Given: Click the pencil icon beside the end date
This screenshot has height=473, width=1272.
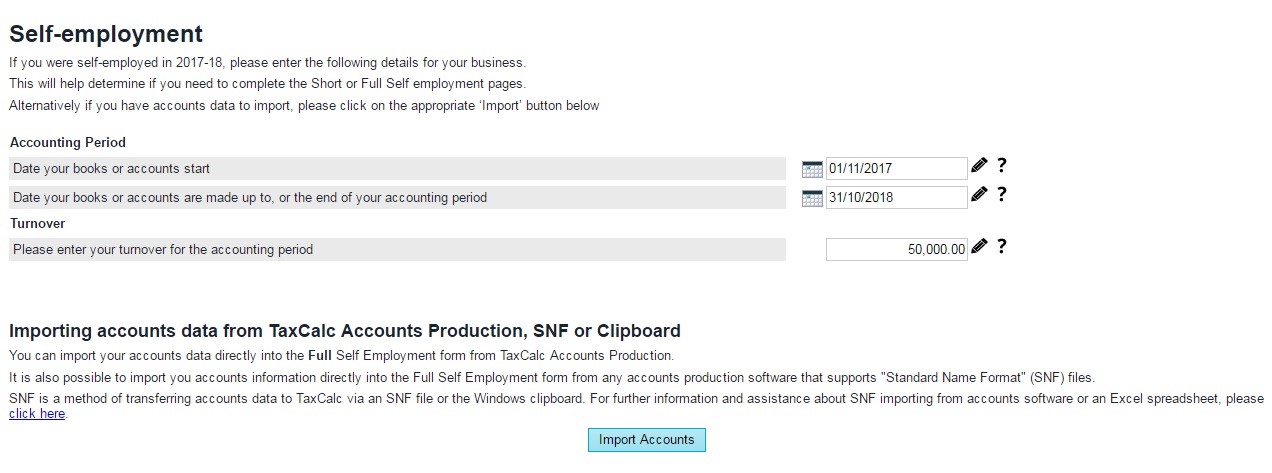Looking at the screenshot, I should (x=979, y=195).
